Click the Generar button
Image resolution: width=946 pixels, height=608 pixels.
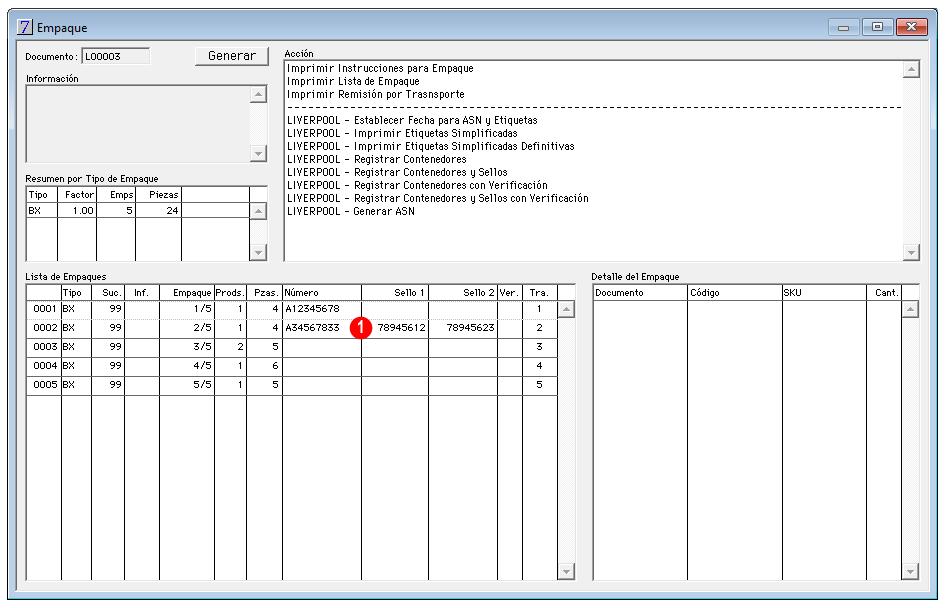232,56
